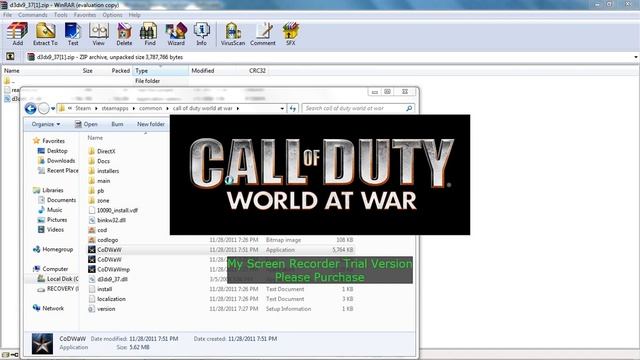Click the search magnifier in Explorer
Image resolution: width=640 pixels, height=360 pixels.
(409, 108)
